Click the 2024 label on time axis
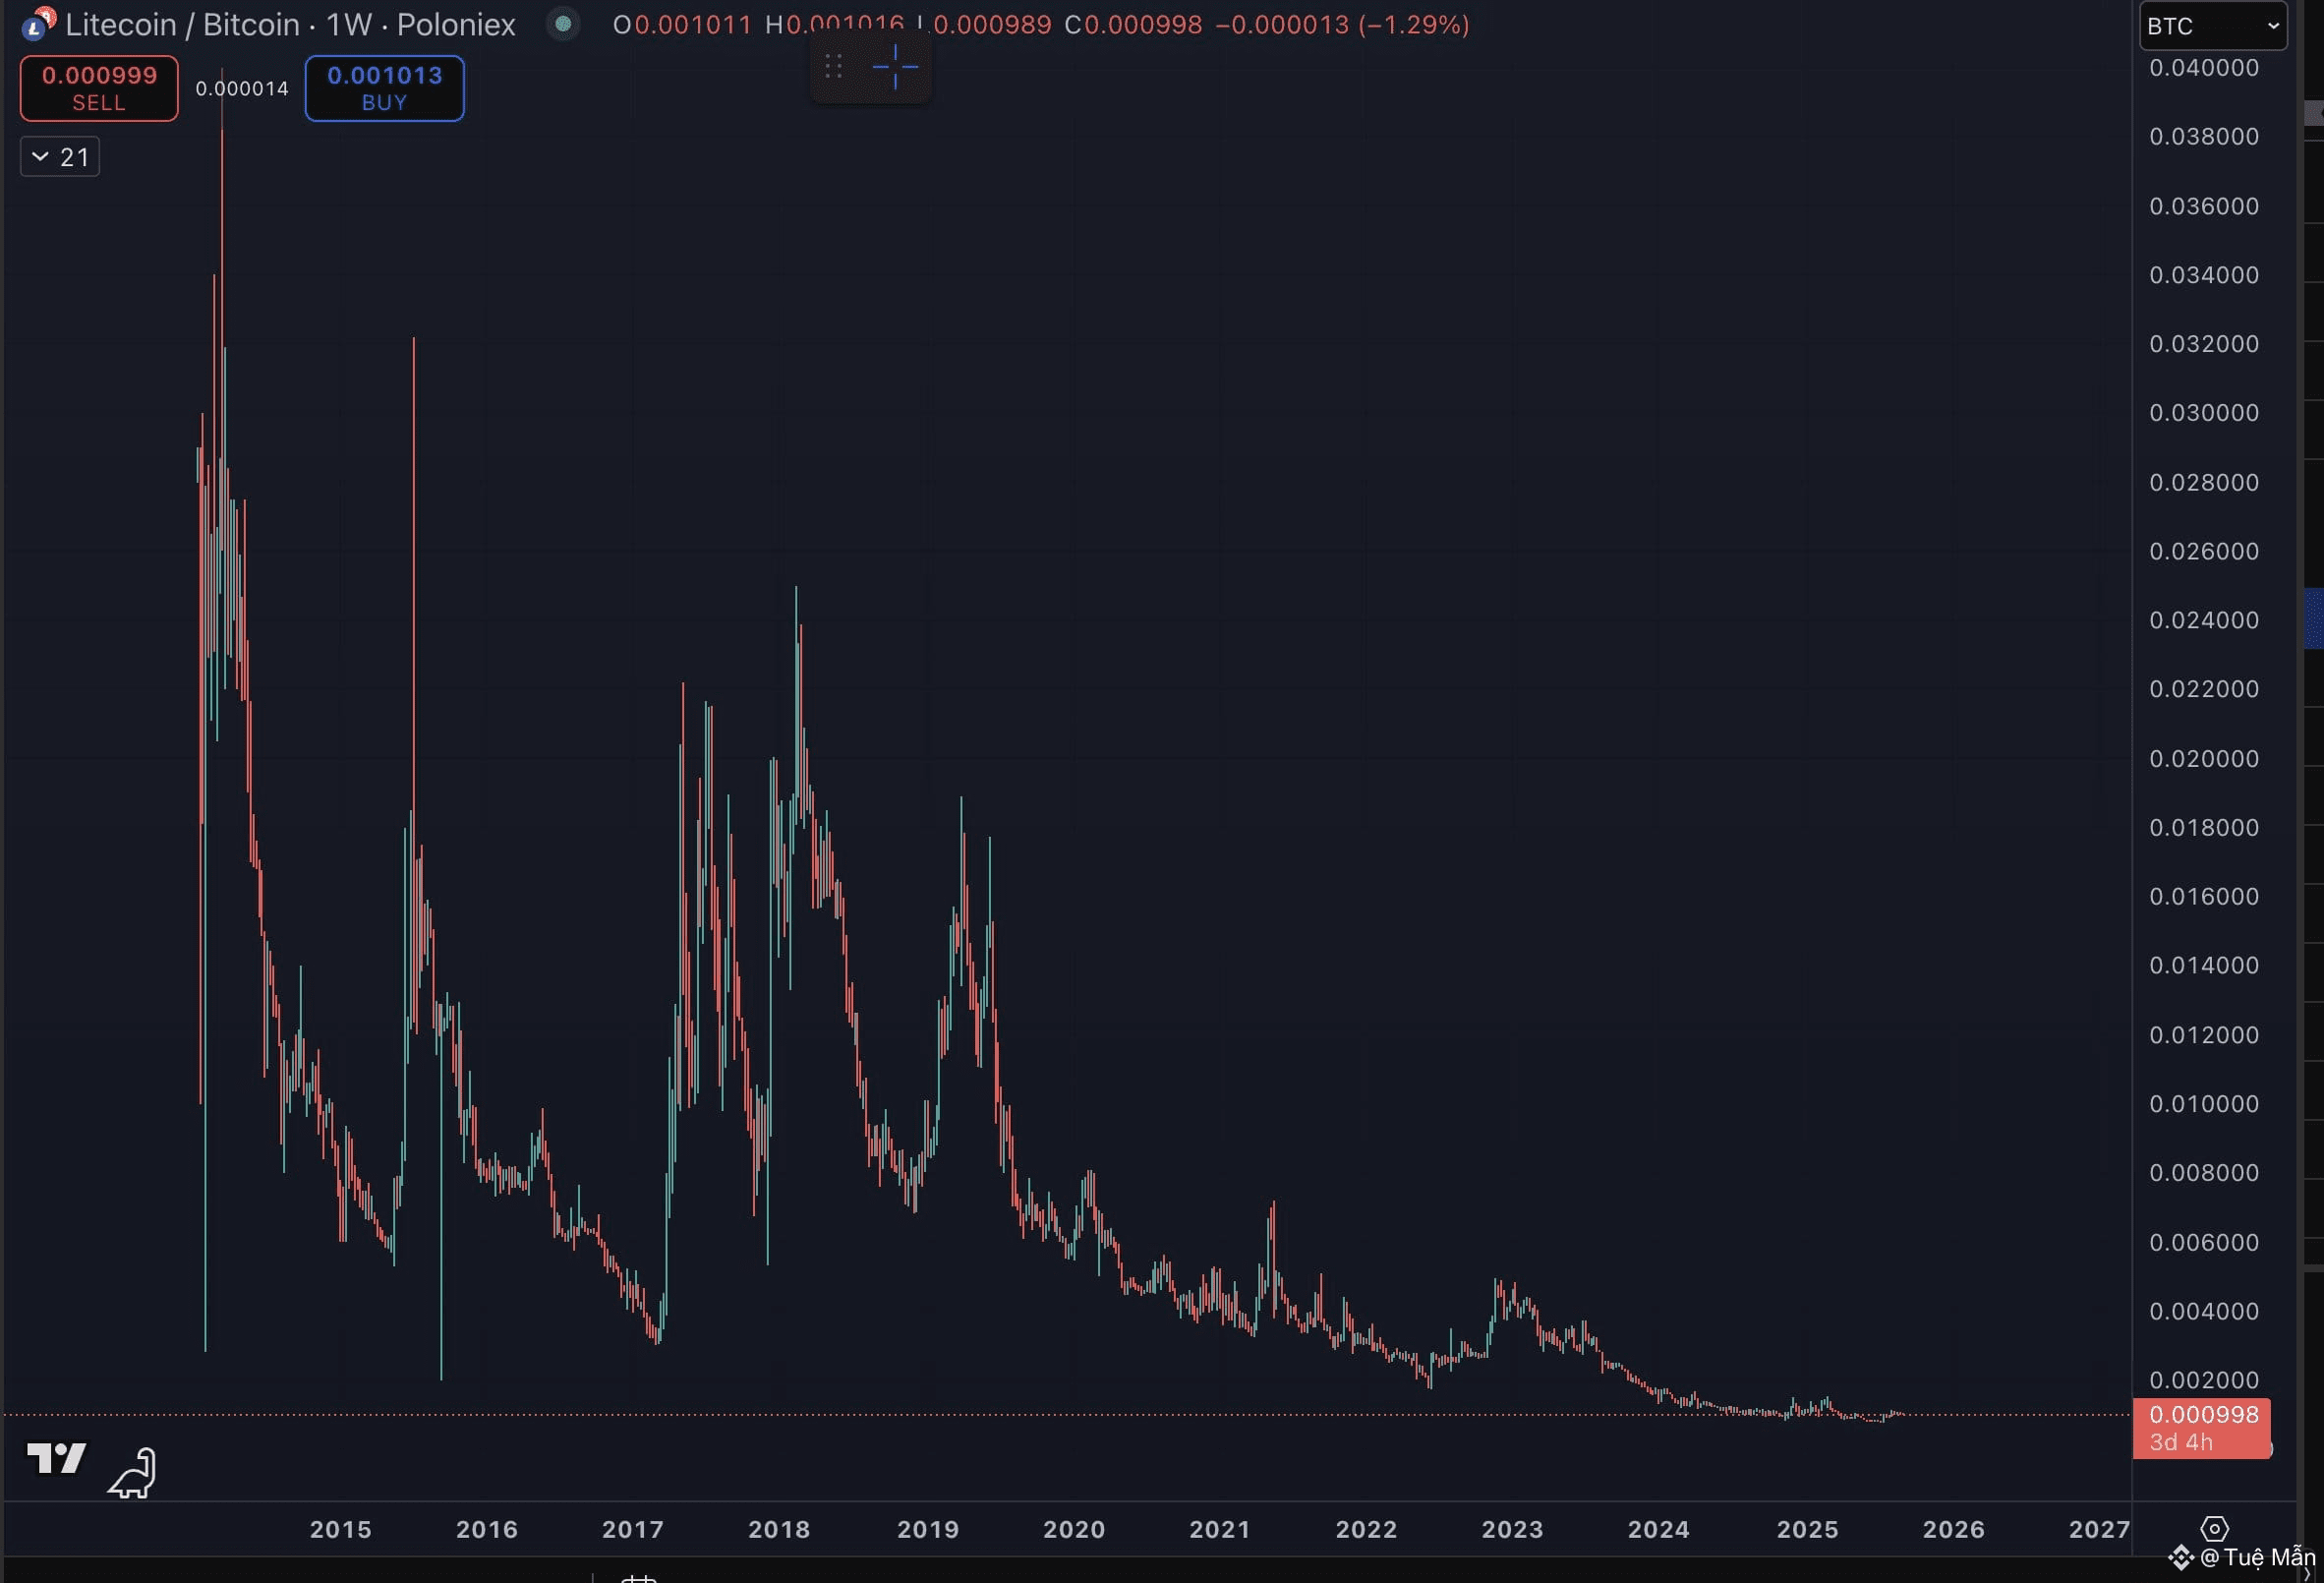The width and height of the screenshot is (2324, 1583). [1659, 1529]
